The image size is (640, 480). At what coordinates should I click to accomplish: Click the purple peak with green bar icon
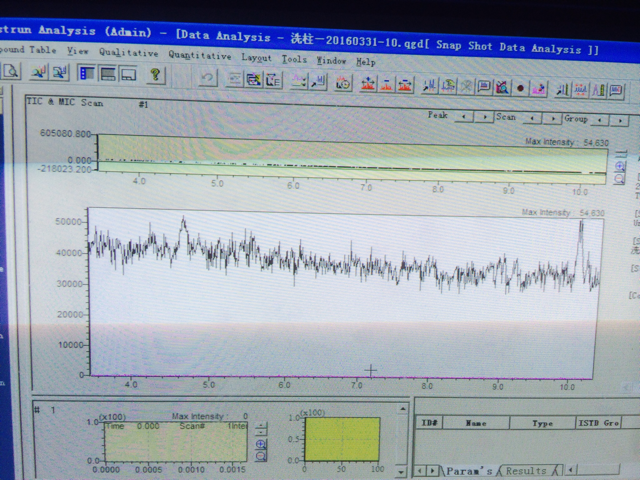(599, 90)
